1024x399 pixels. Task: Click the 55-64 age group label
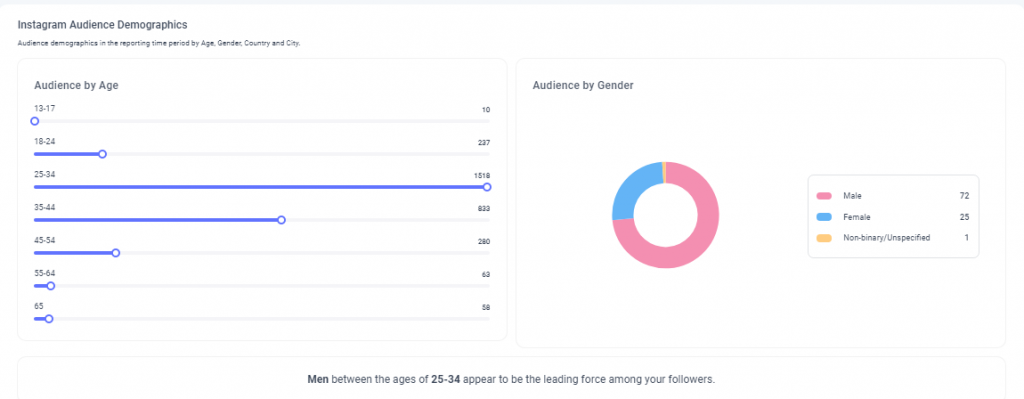(x=44, y=273)
